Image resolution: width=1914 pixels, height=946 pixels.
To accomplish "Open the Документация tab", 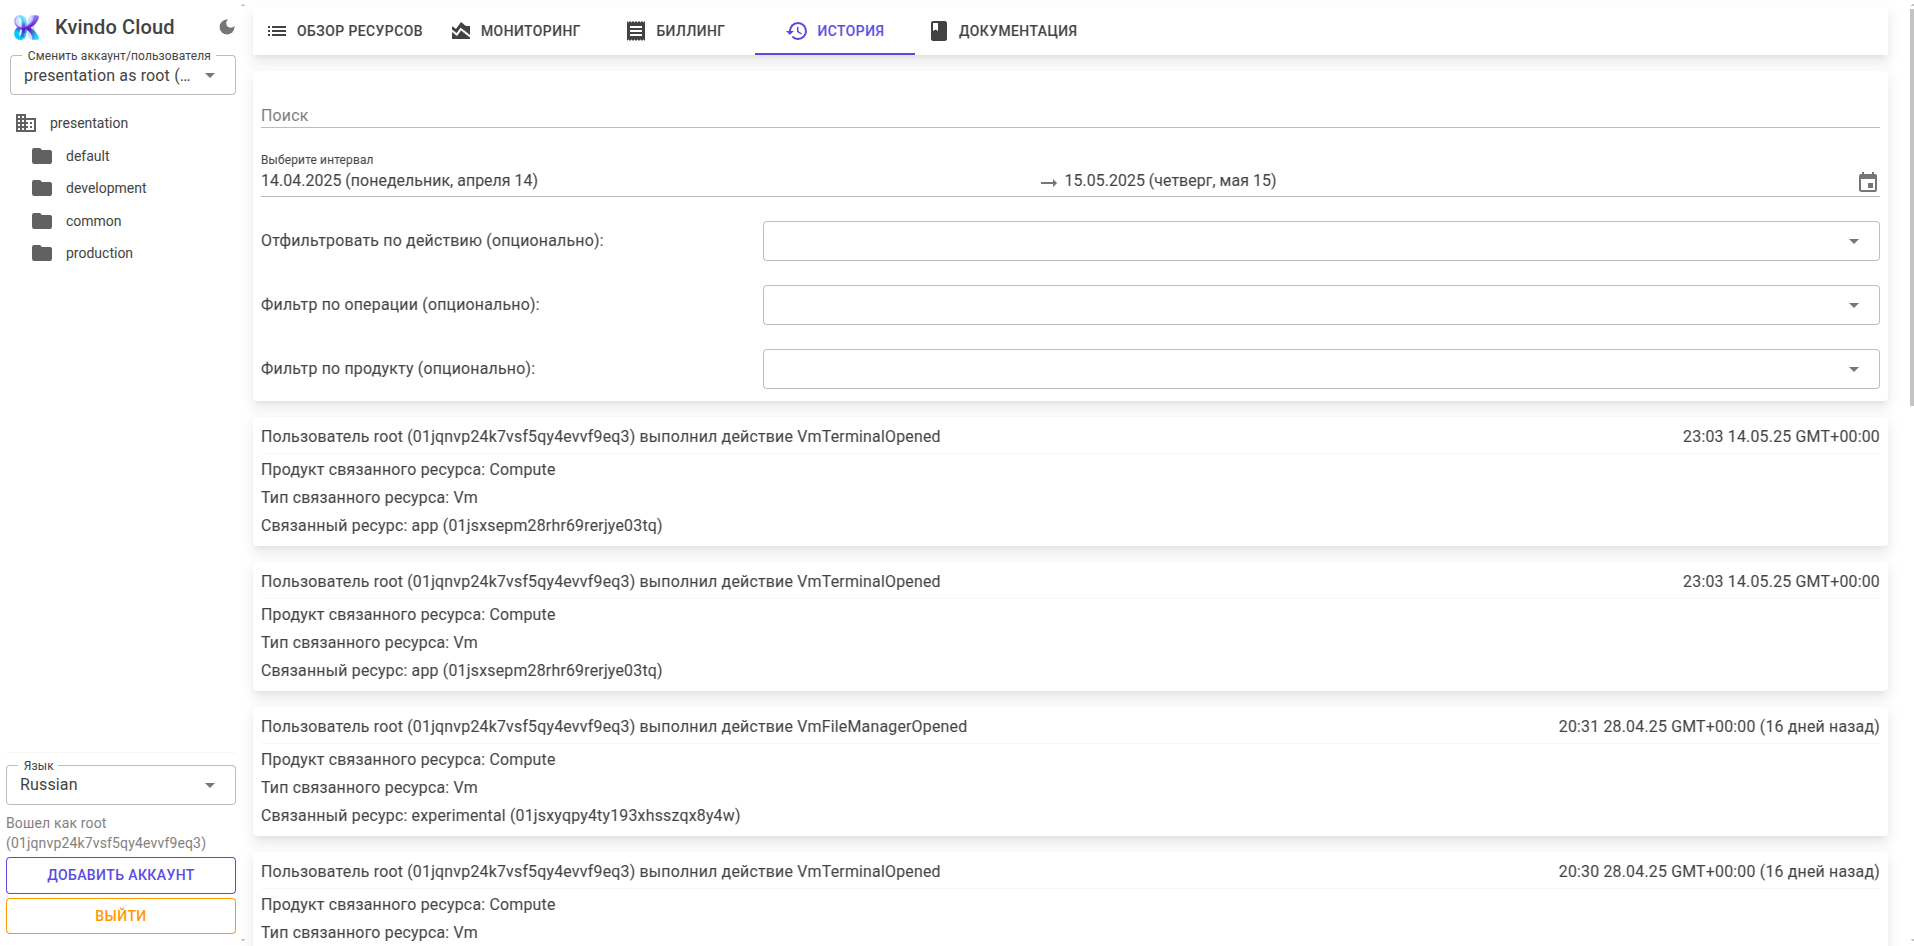I will [1003, 31].
